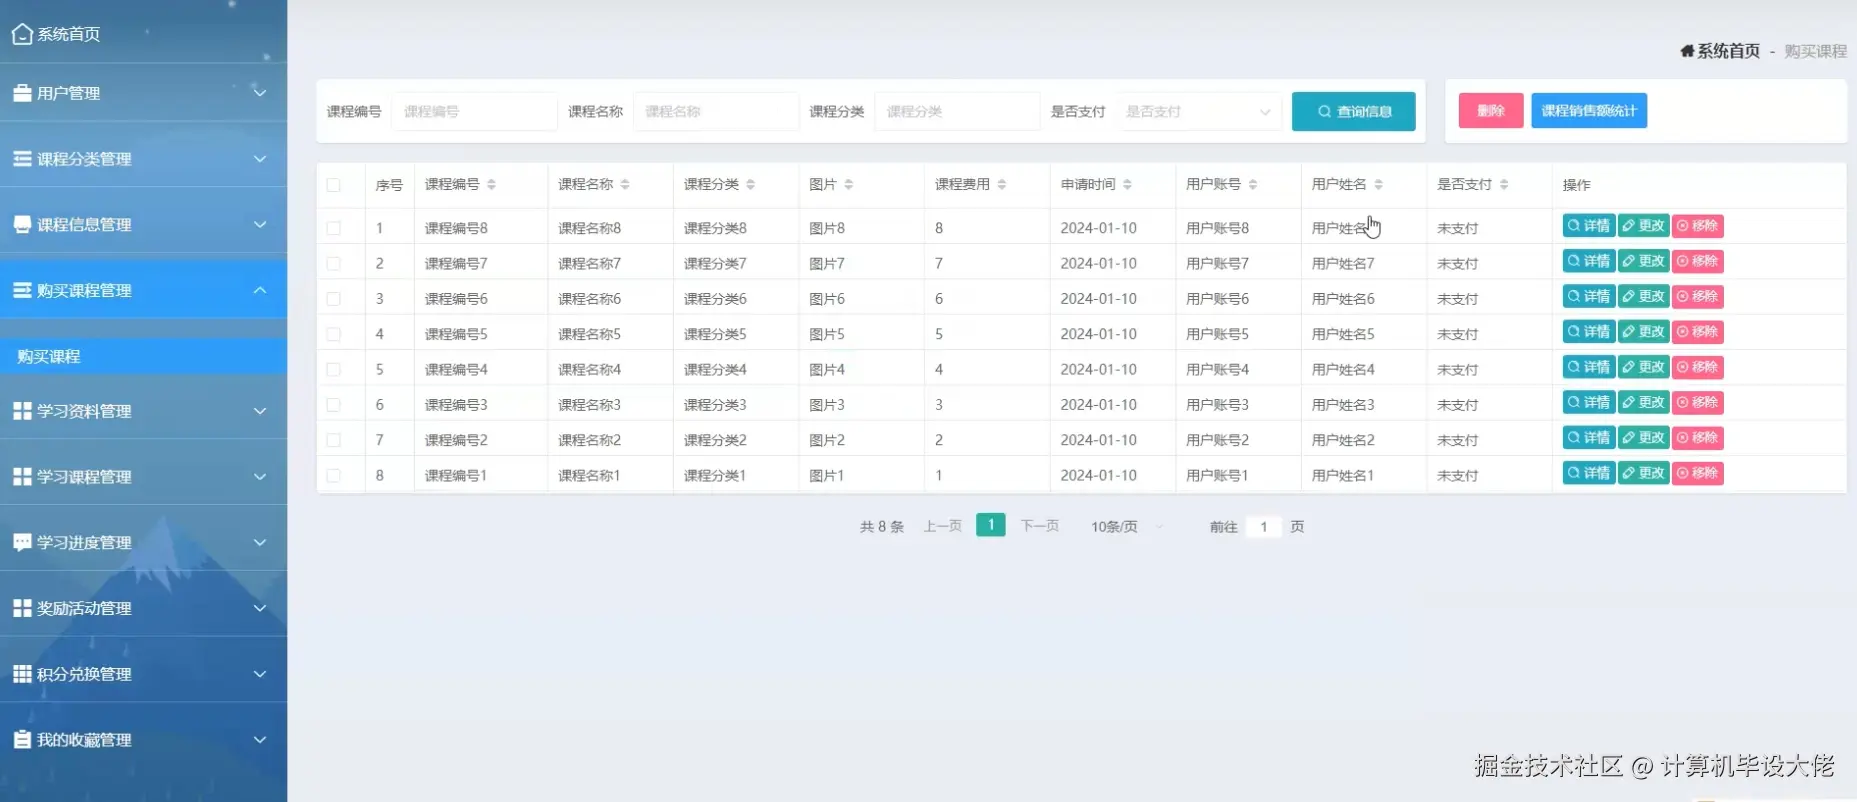Collapse 购买课程管理 via its up chevron
This screenshot has height=802, width=1857.
click(x=260, y=290)
